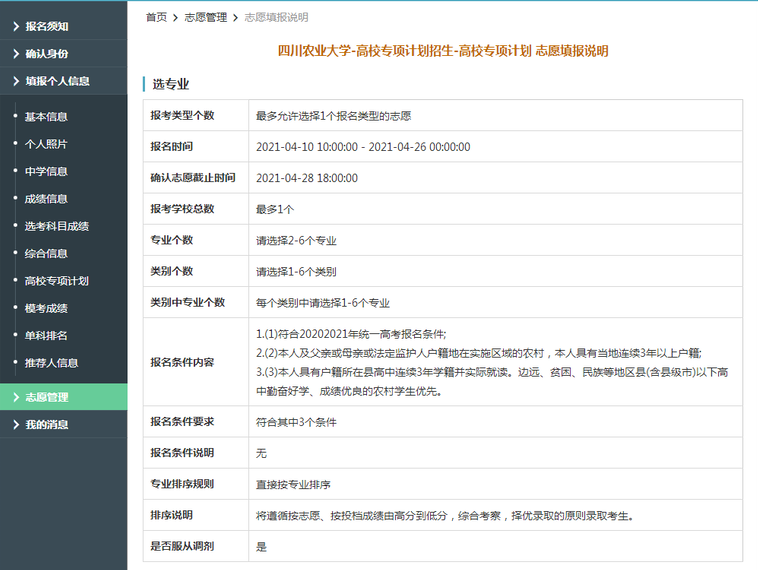Click 首页 breadcrumb link
The width and height of the screenshot is (758, 570).
(x=156, y=17)
